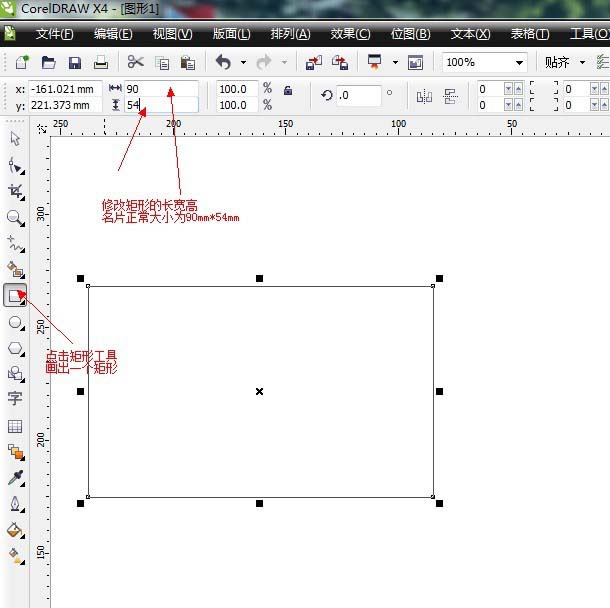Click the object width field showing 90
Viewport: 610px width, 608px height.
coord(161,89)
